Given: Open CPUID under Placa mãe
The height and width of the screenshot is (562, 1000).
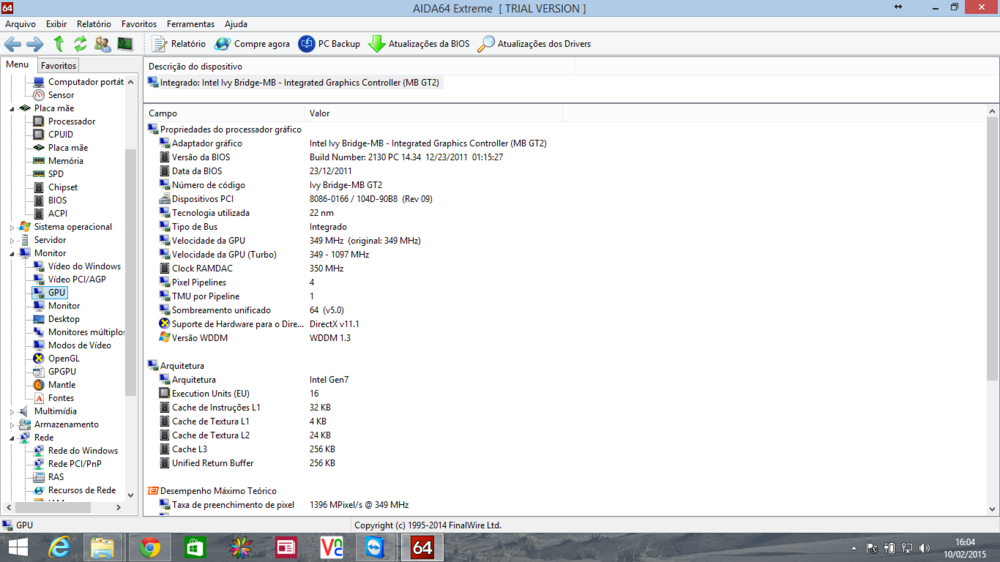Looking at the screenshot, I should pyautogui.click(x=60, y=134).
